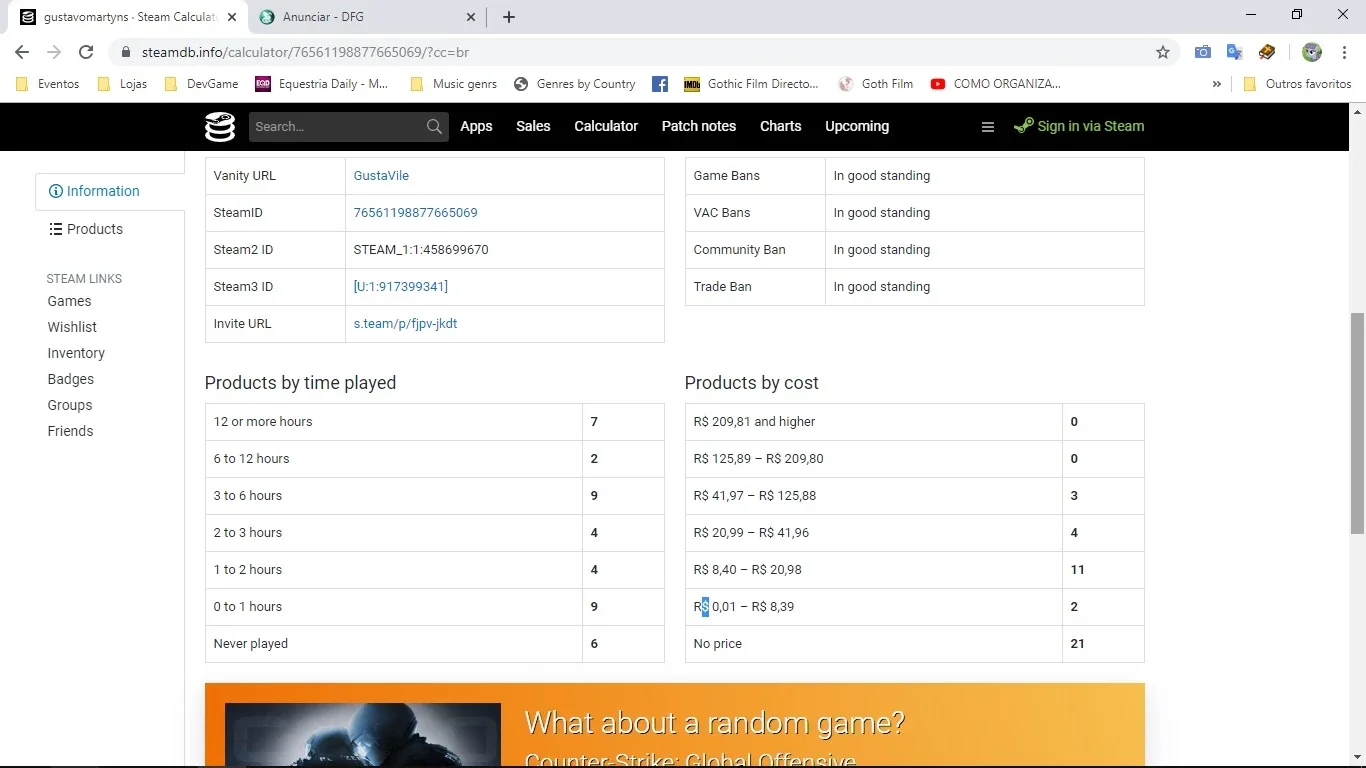Open the Goth Film bookmark
This screenshot has width=1366, height=768.
[876, 84]
